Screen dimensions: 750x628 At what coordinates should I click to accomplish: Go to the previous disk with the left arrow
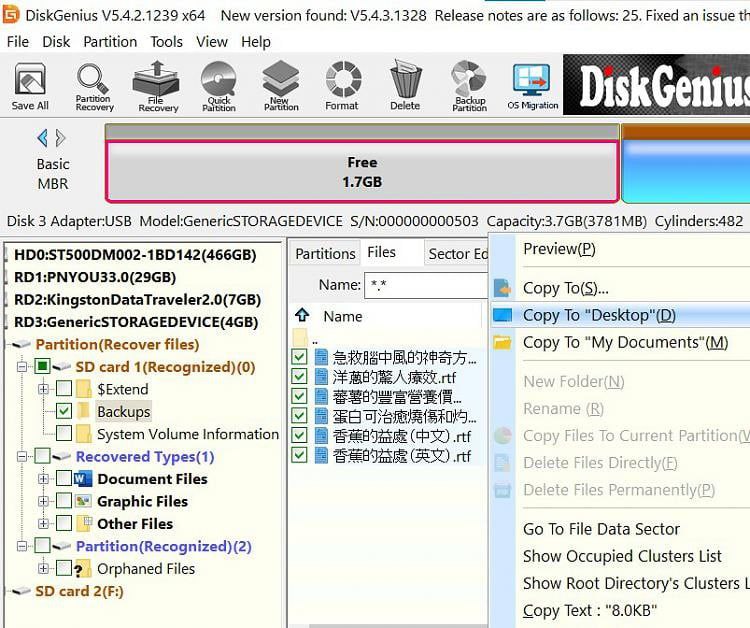click(42, 138)
